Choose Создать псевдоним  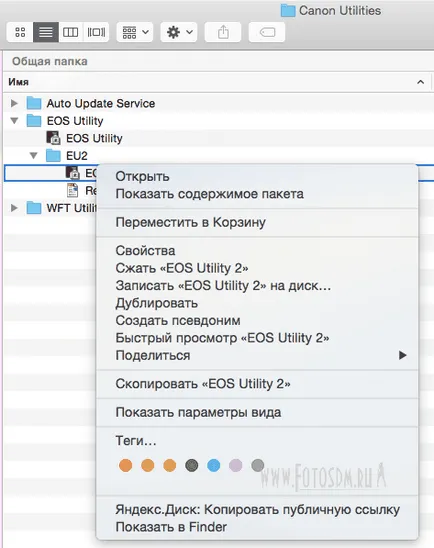pos(178,320)
